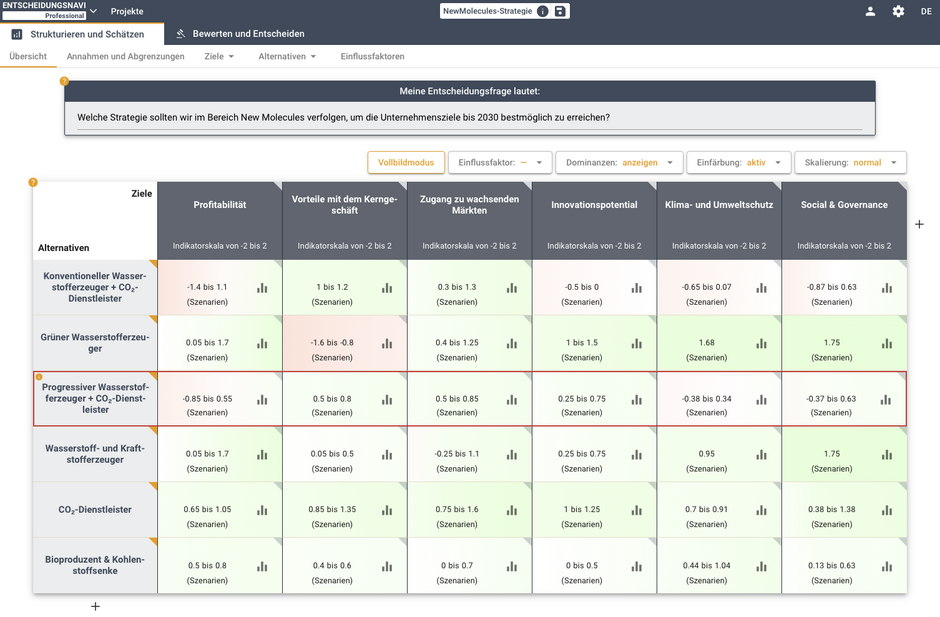Image resolution: width=940 pixels, height=617 pixels.
Task: Click the orange marker on Progressiver Wasserstofferzeuger row
Action: coord(38,377)
